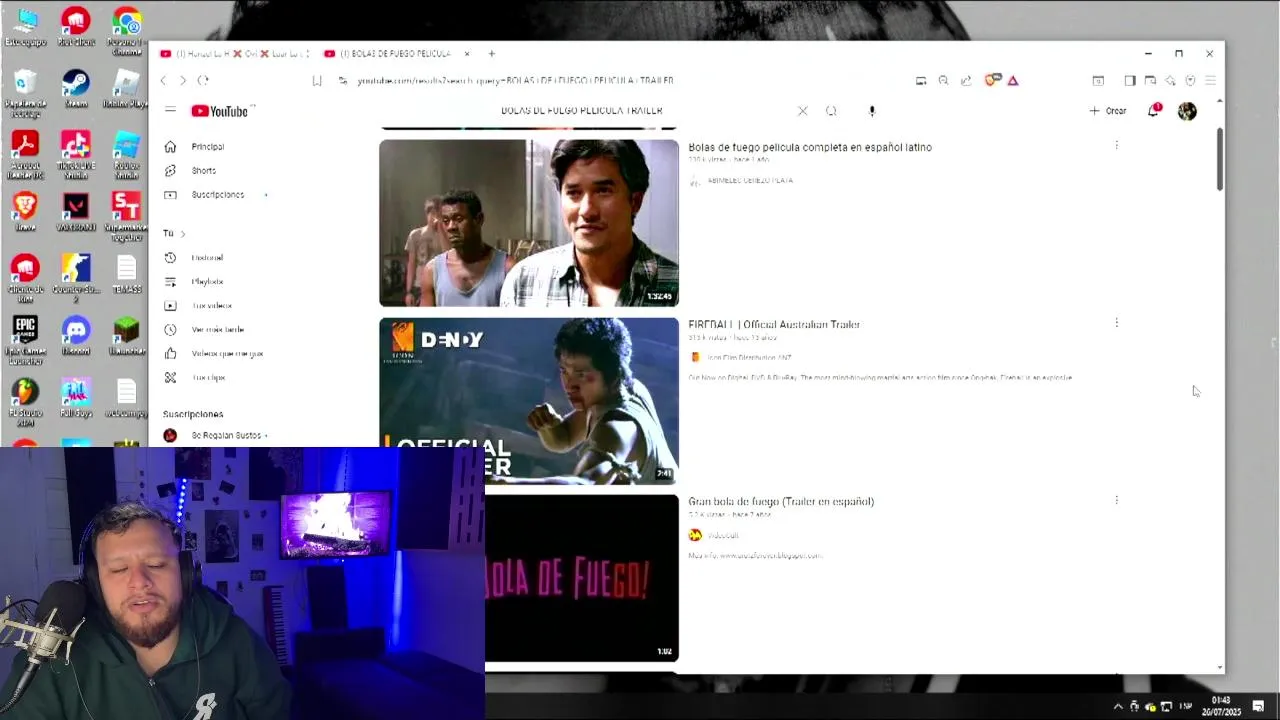Close the BOLAS DE FUEGO PELICULA tab
The image size is (1280, 720).
(x=467, y=54)
